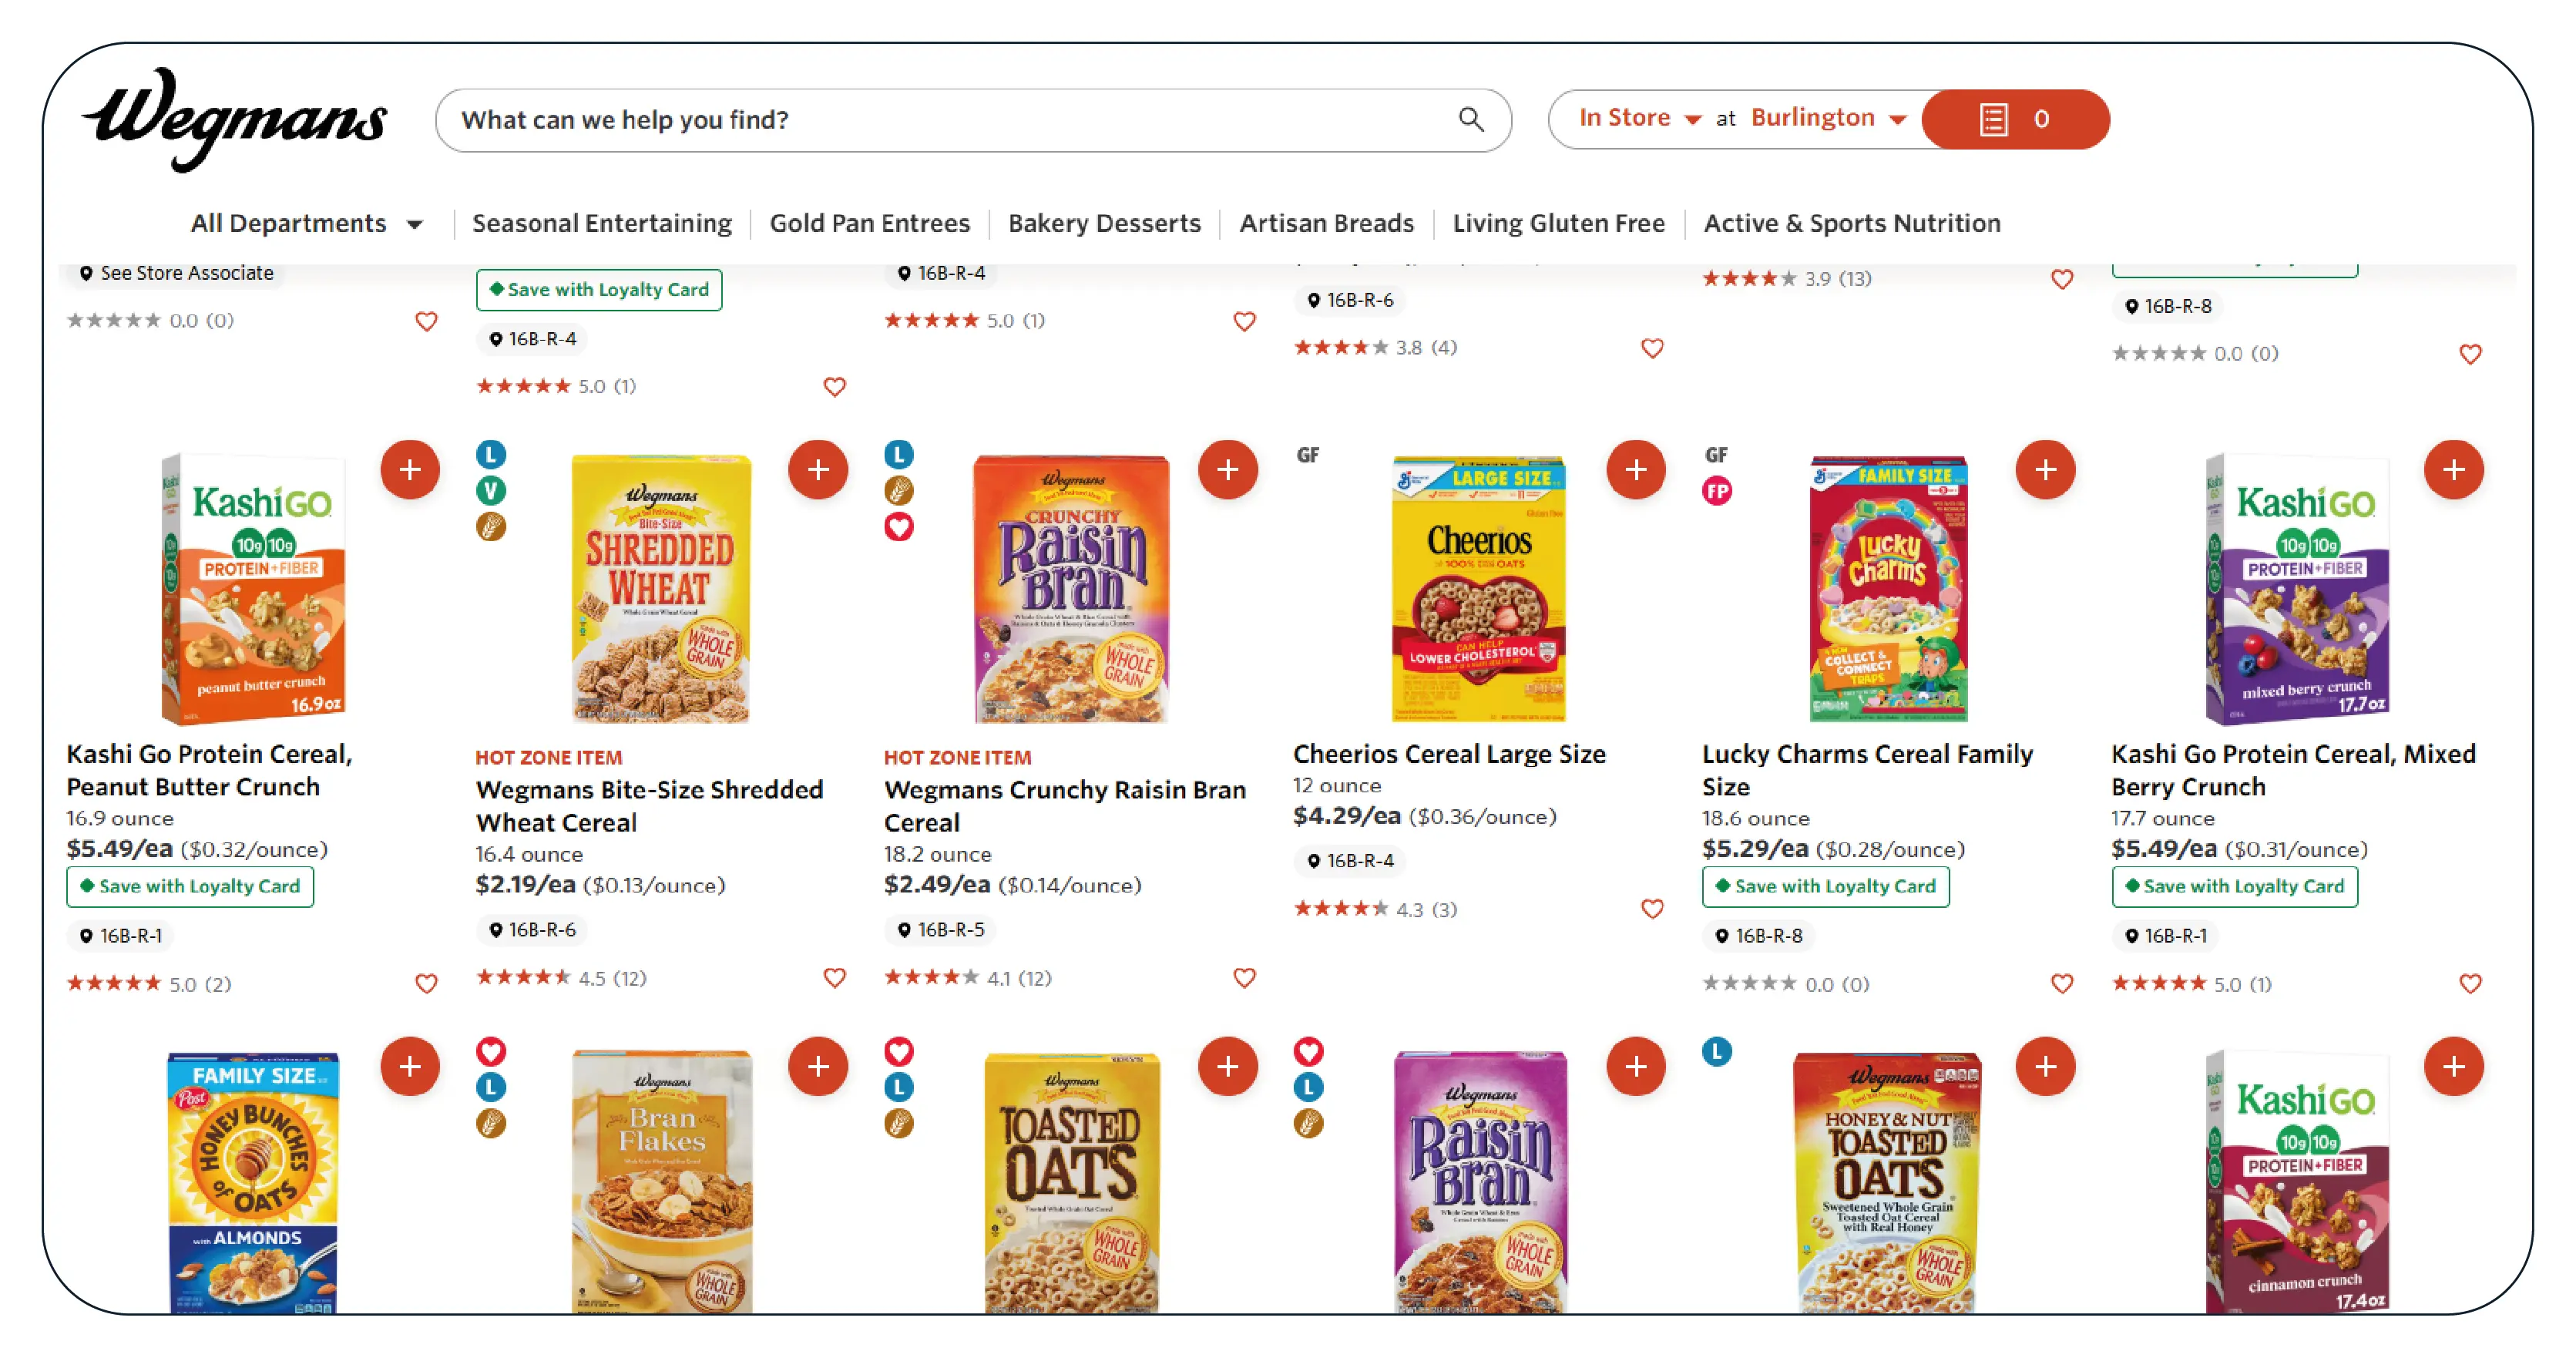Image resolution: width=2576 pixels, height=1358 pixels.
Task: Add Cheerios Large Size to list
Action: click(1635, 470)
